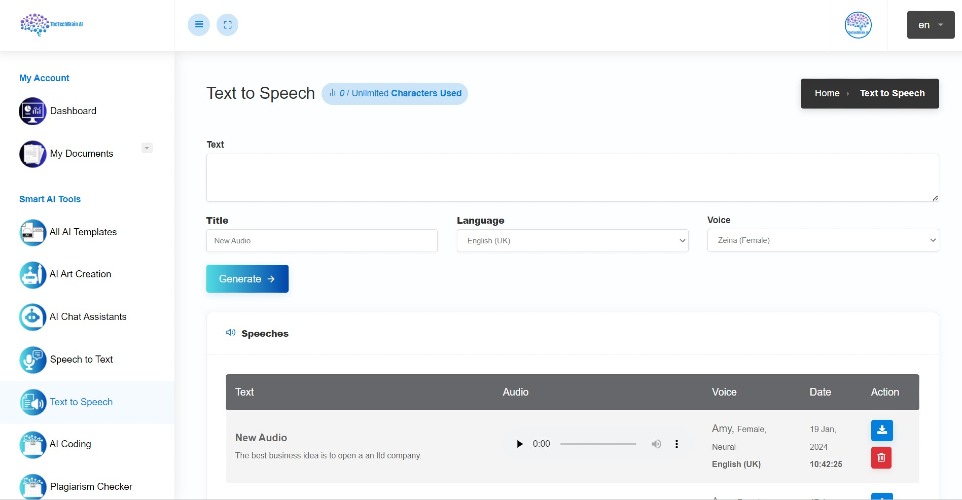Open the Language dropdown English (UK)
Image resolution: width=962 pixels, height=500 pixels.
(x=572, y=240)
